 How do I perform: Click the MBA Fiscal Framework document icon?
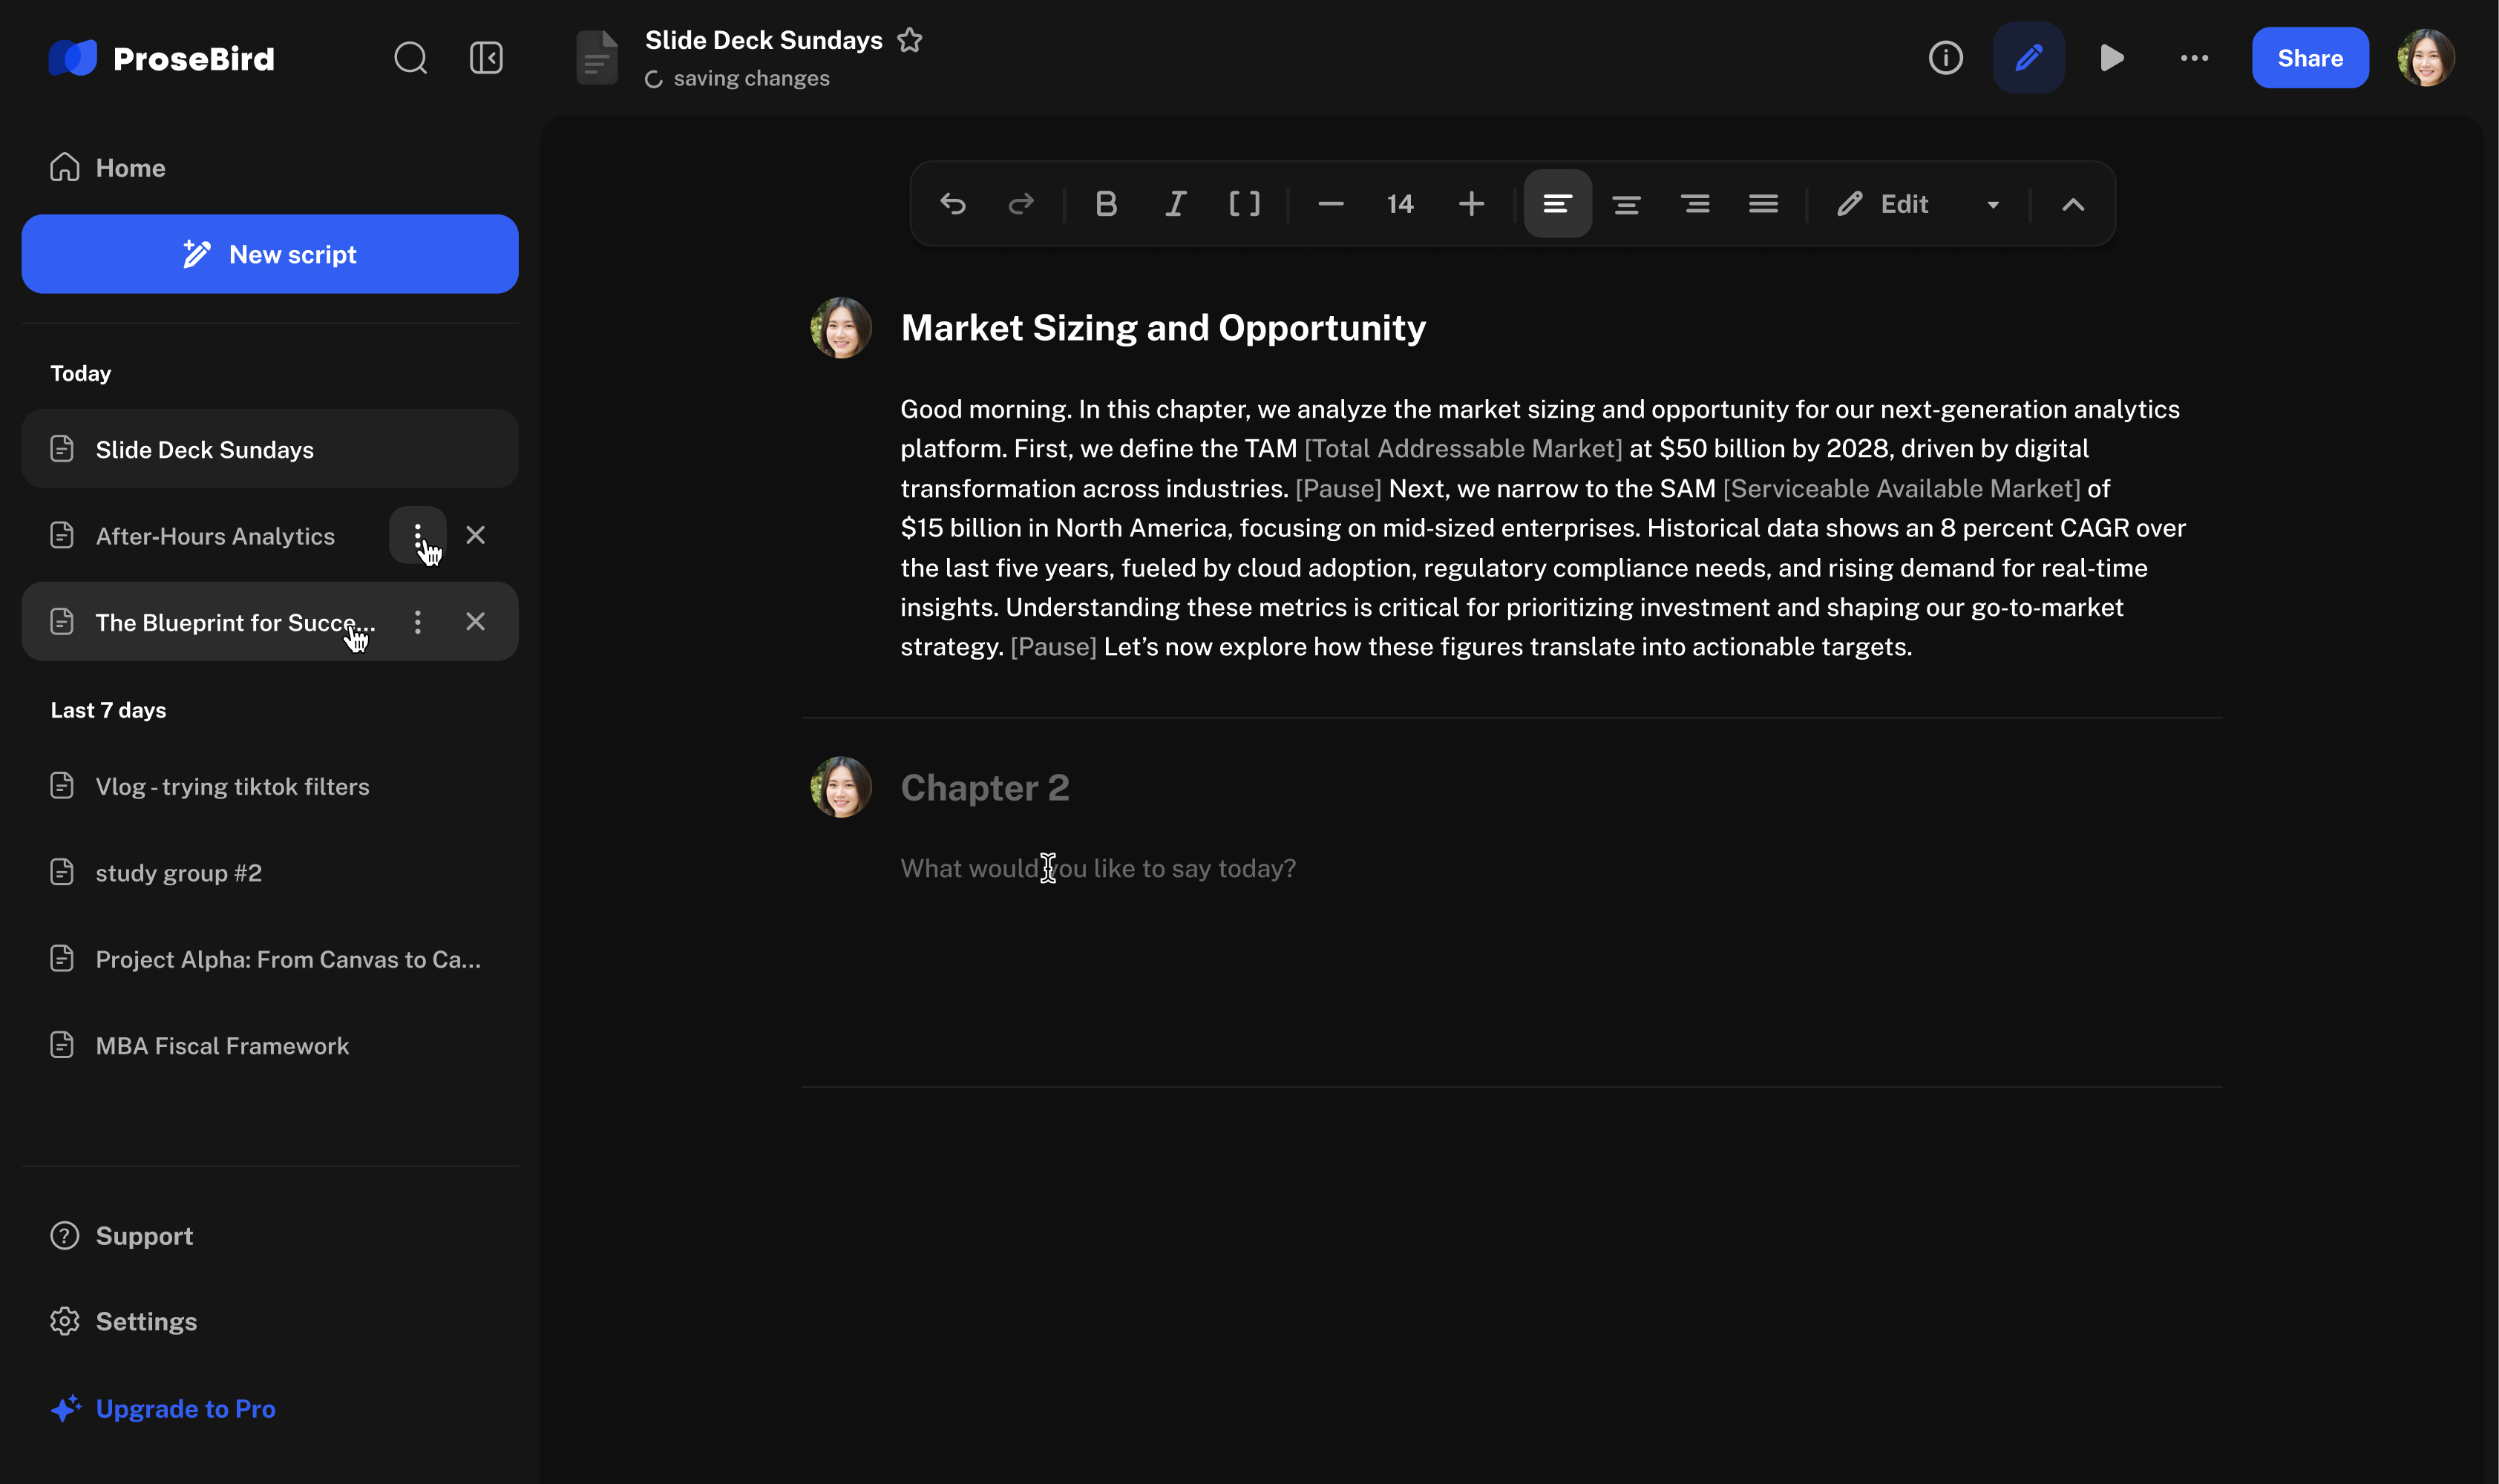[62, 1045]
